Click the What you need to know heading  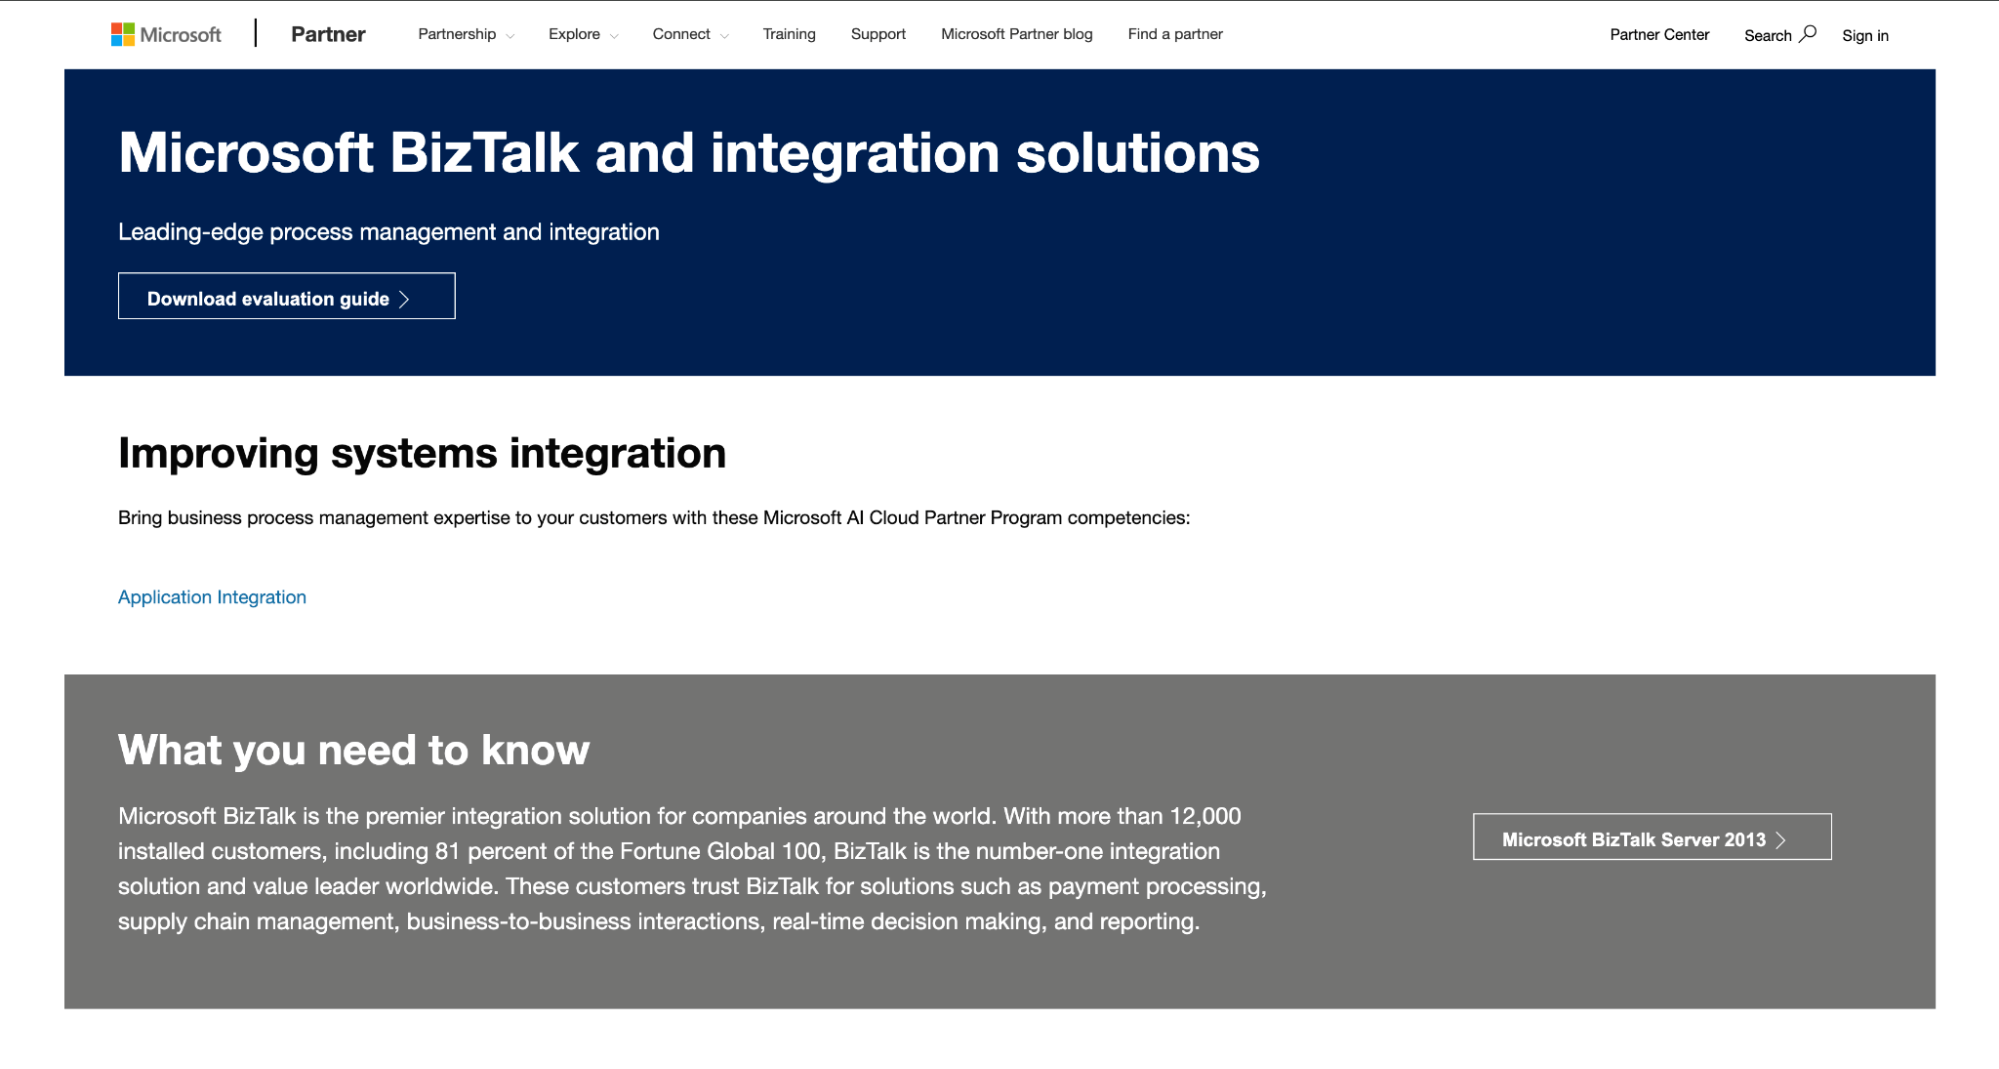353,749
